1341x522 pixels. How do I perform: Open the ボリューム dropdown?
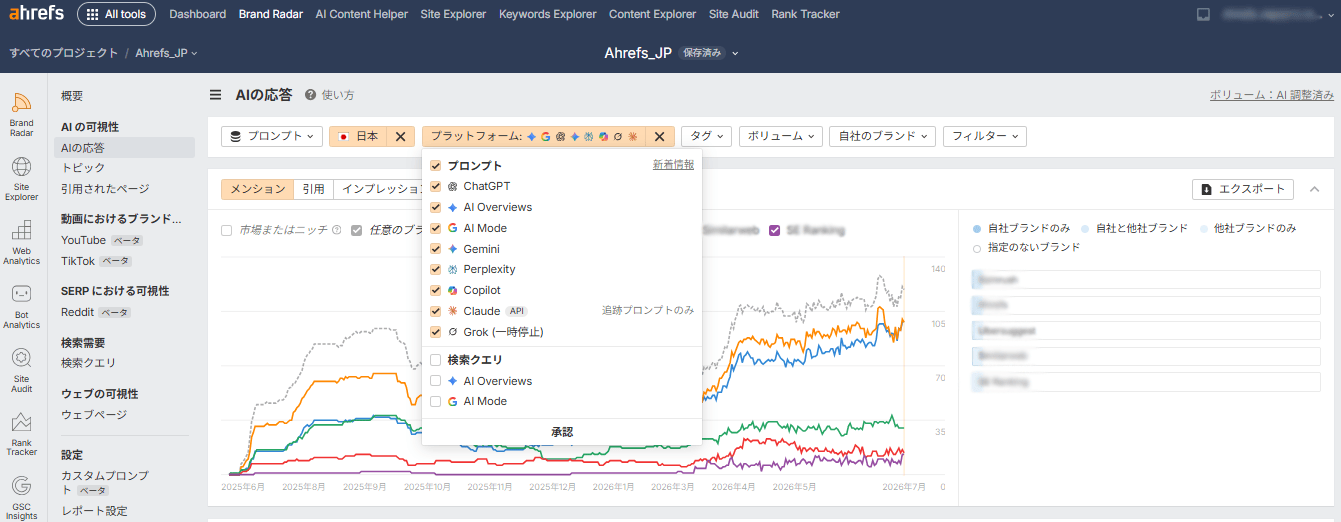[x=780, y=136]
